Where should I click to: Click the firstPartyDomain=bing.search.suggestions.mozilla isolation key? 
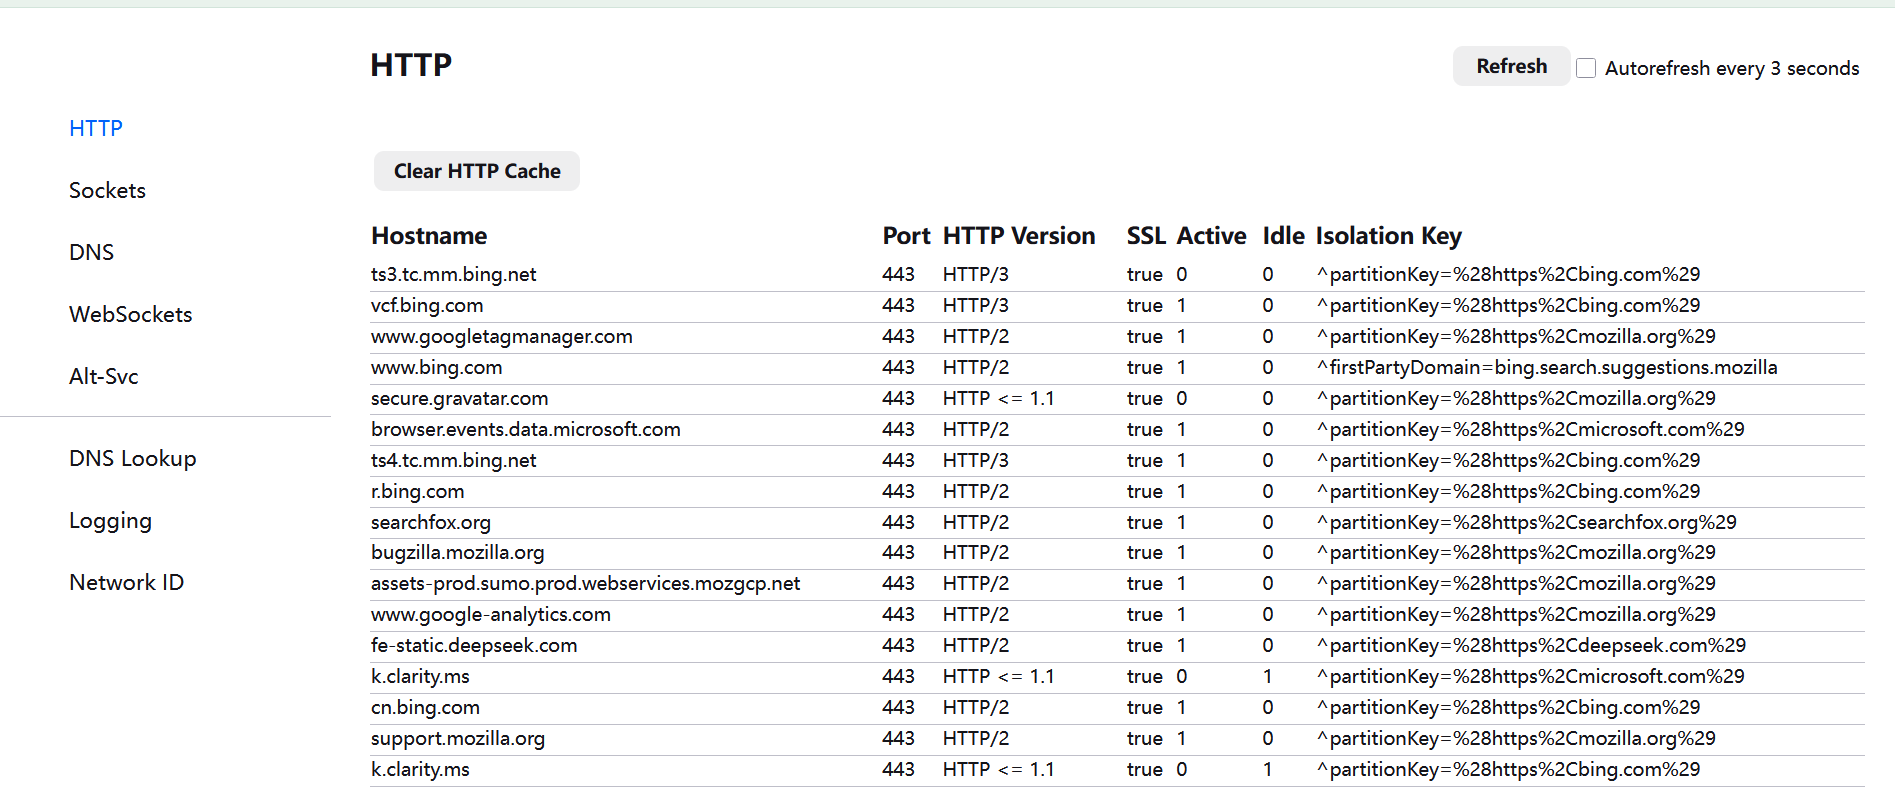pos(1547,367)
